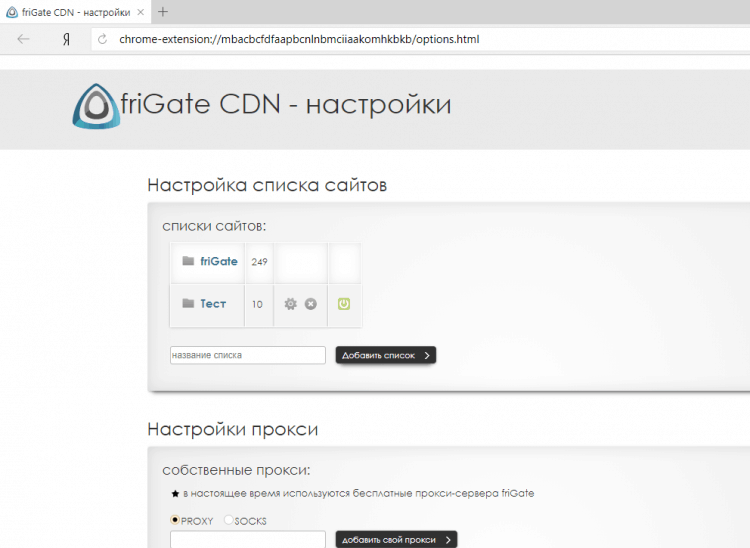Click the address bar URL

299,39
